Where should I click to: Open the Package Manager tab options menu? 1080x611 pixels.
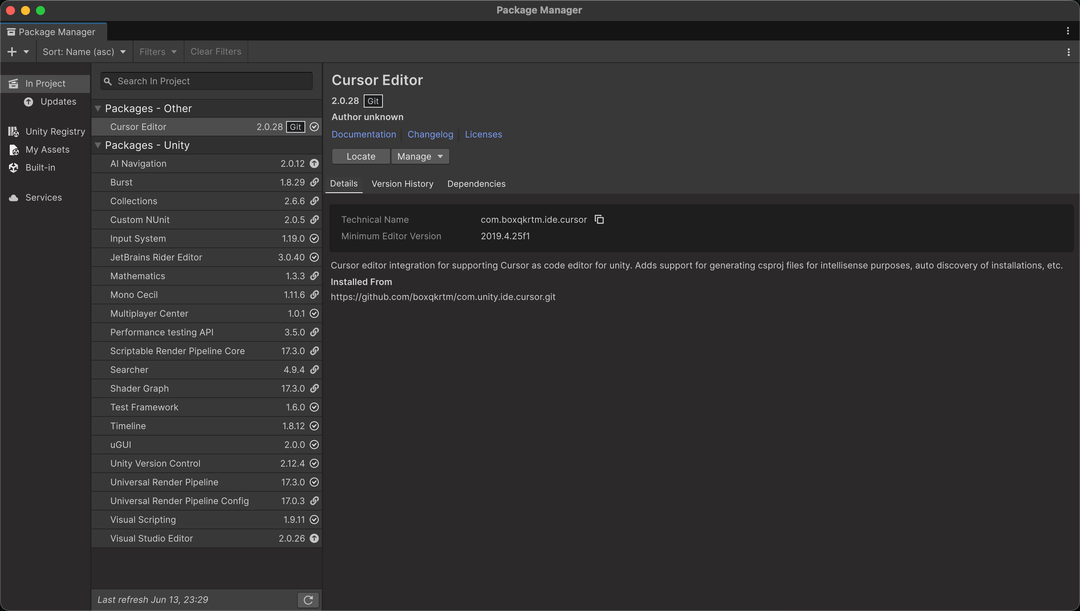[x=1068, y=31]
